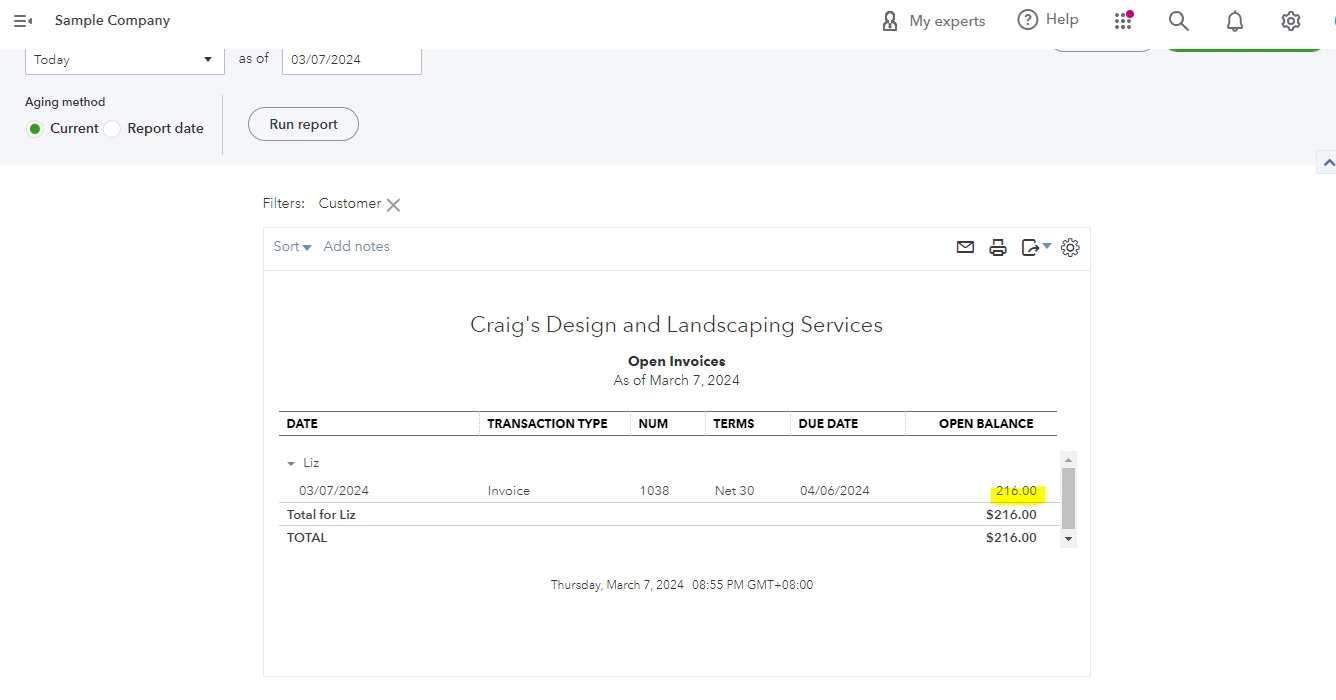Open report customization gear icon
The width and height of the screenshot is (1336, 700).
point(1070,247)
